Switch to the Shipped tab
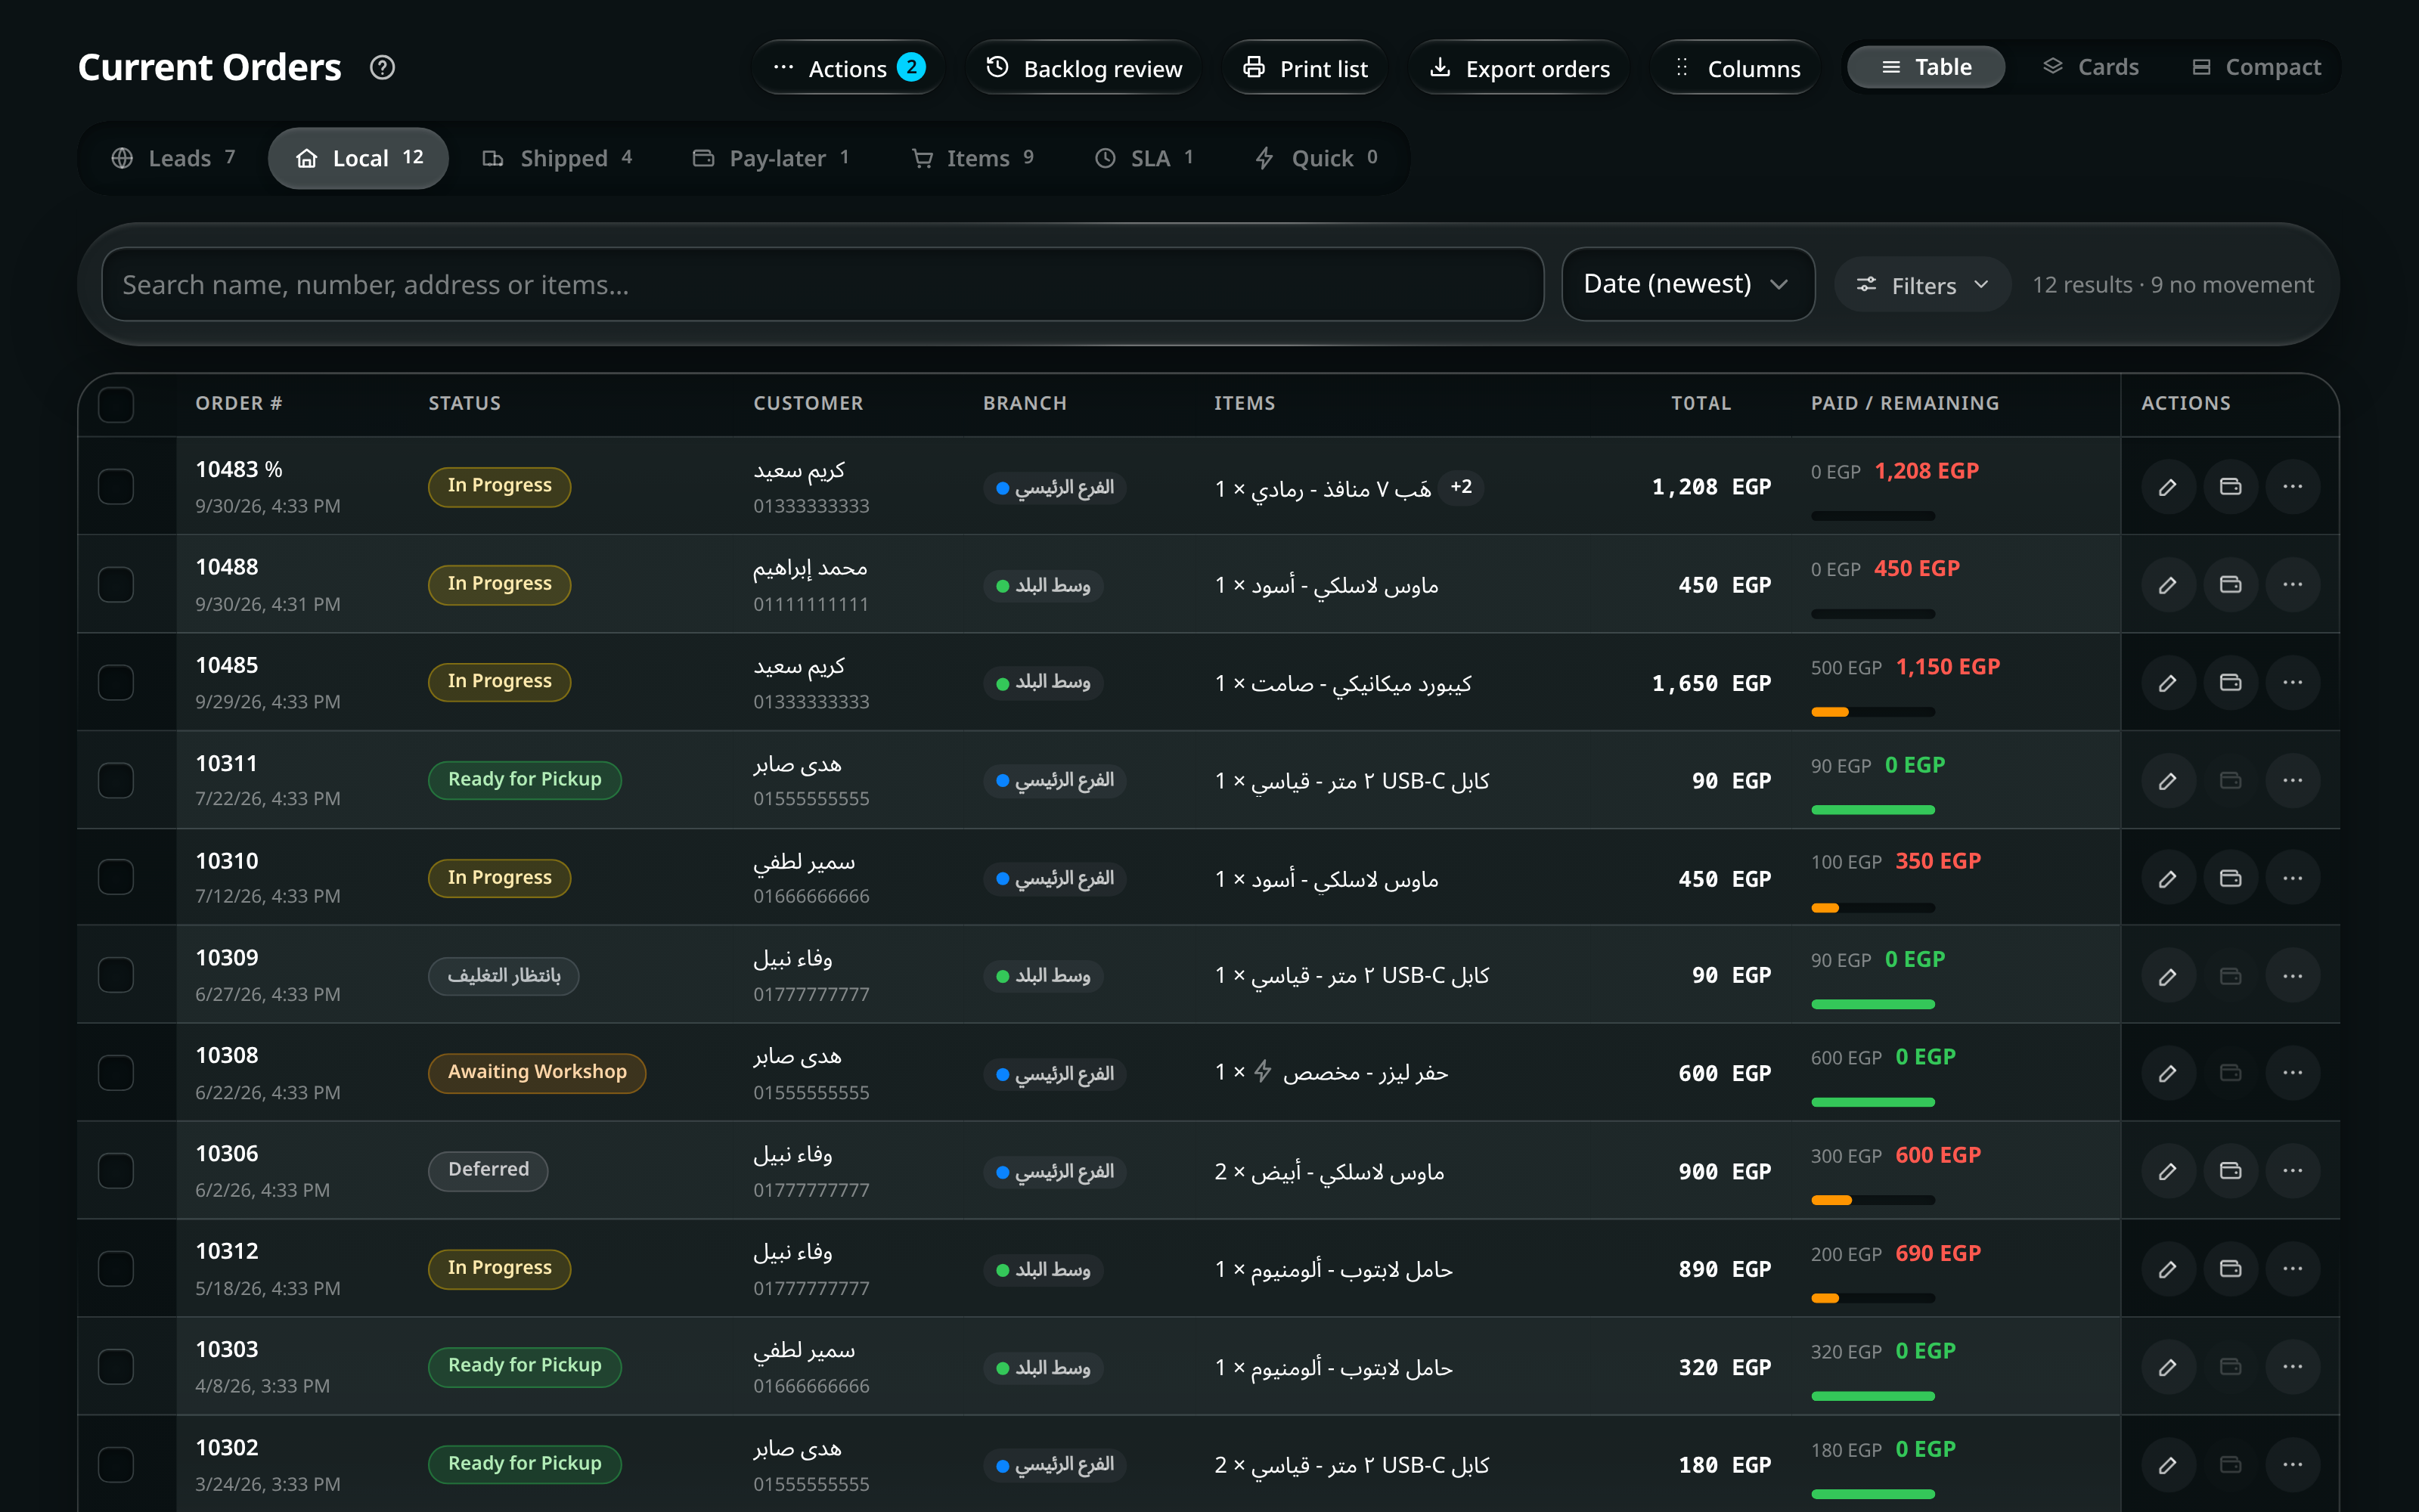 click(556, 158)
